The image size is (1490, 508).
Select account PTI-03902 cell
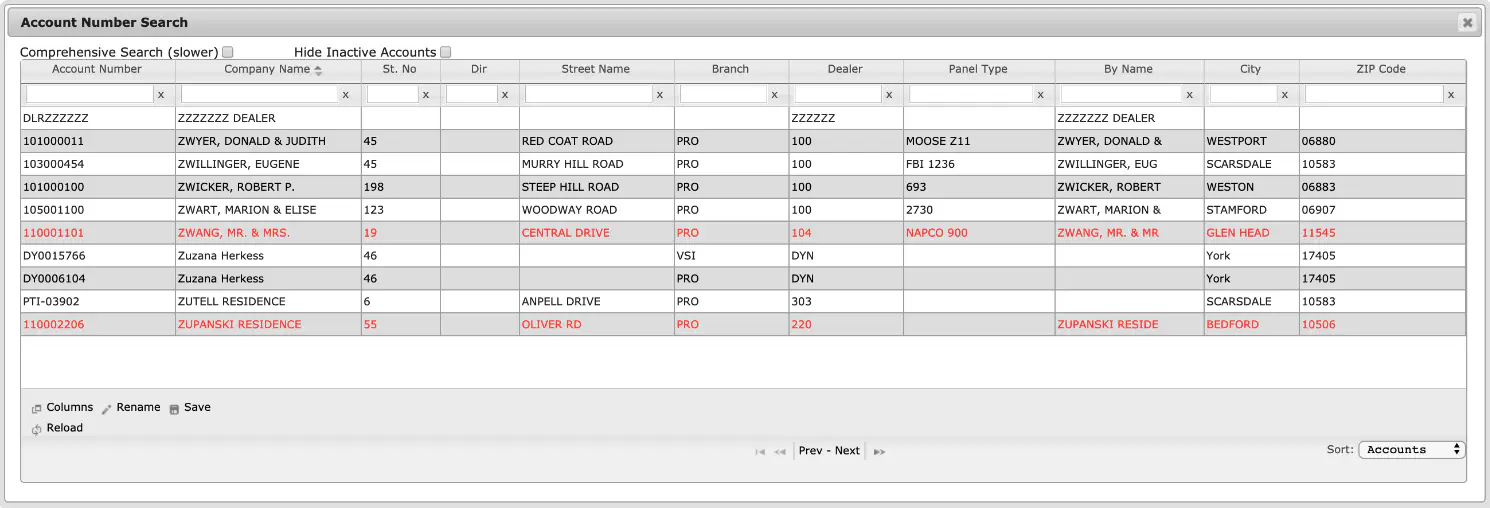point(98,301)
